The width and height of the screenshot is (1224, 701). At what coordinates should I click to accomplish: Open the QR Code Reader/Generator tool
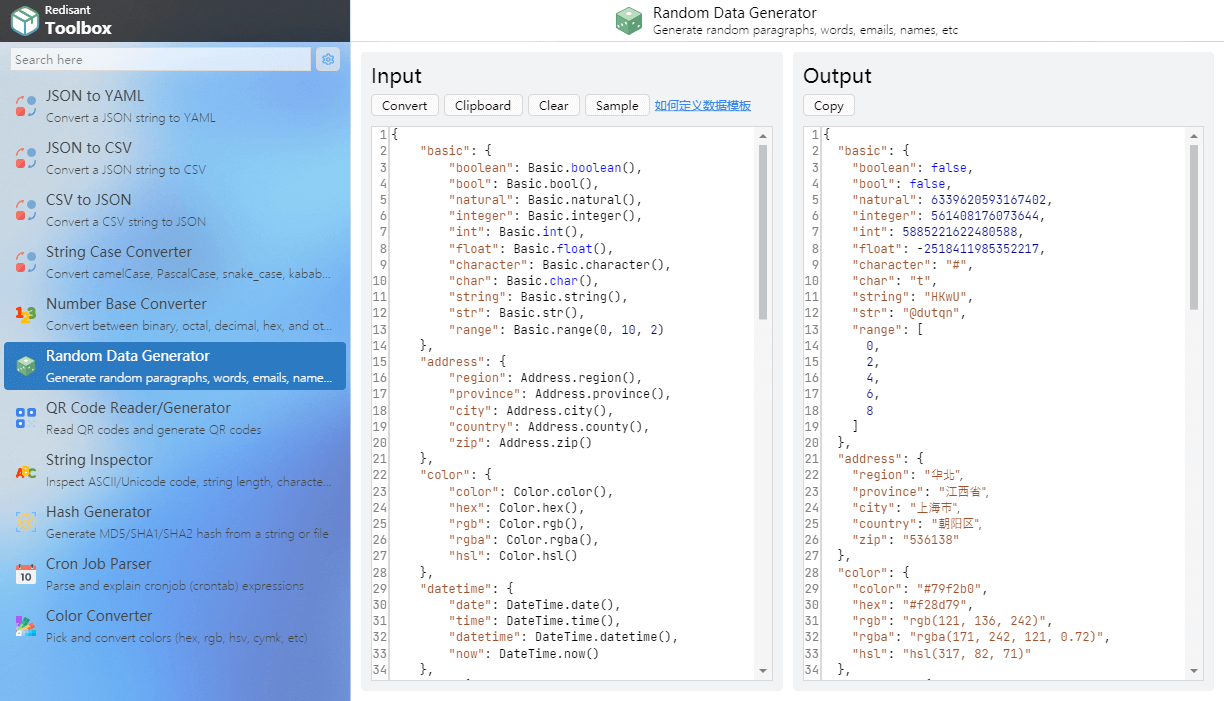(x=175, y=418)
